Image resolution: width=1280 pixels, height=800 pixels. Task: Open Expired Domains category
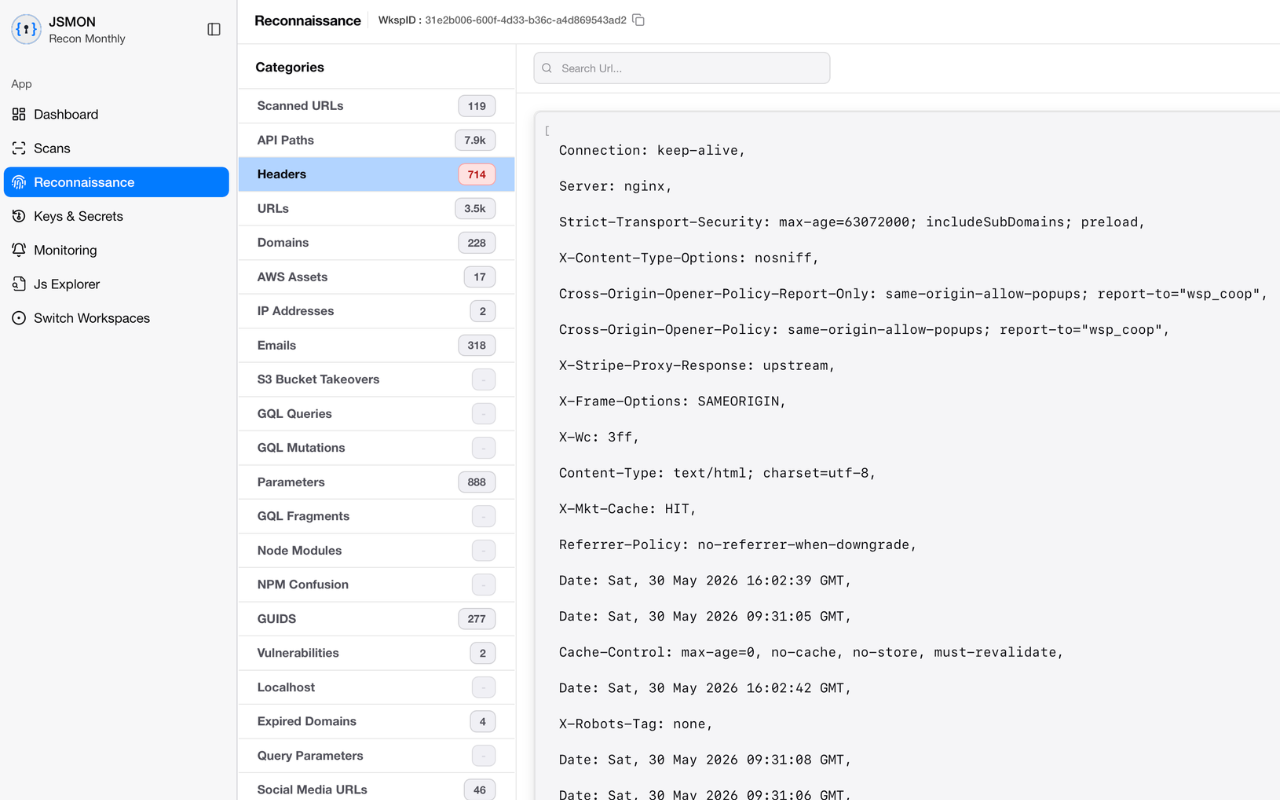click(x=376, y=721)
